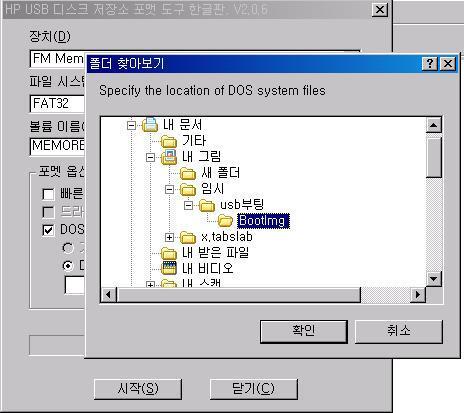Viewport: 464px width, 413px height.
Task: Toggle the 빠른 quick format checkbox
Action: click(x=48, y=194)
